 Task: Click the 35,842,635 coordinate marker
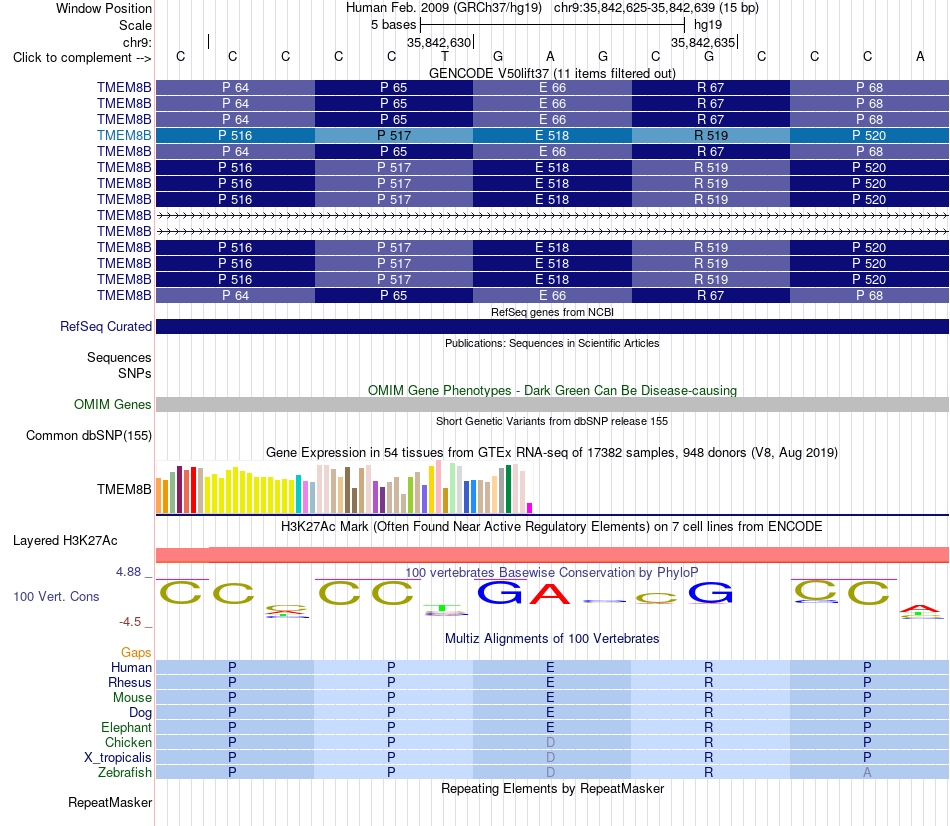(x=704, y=42)
